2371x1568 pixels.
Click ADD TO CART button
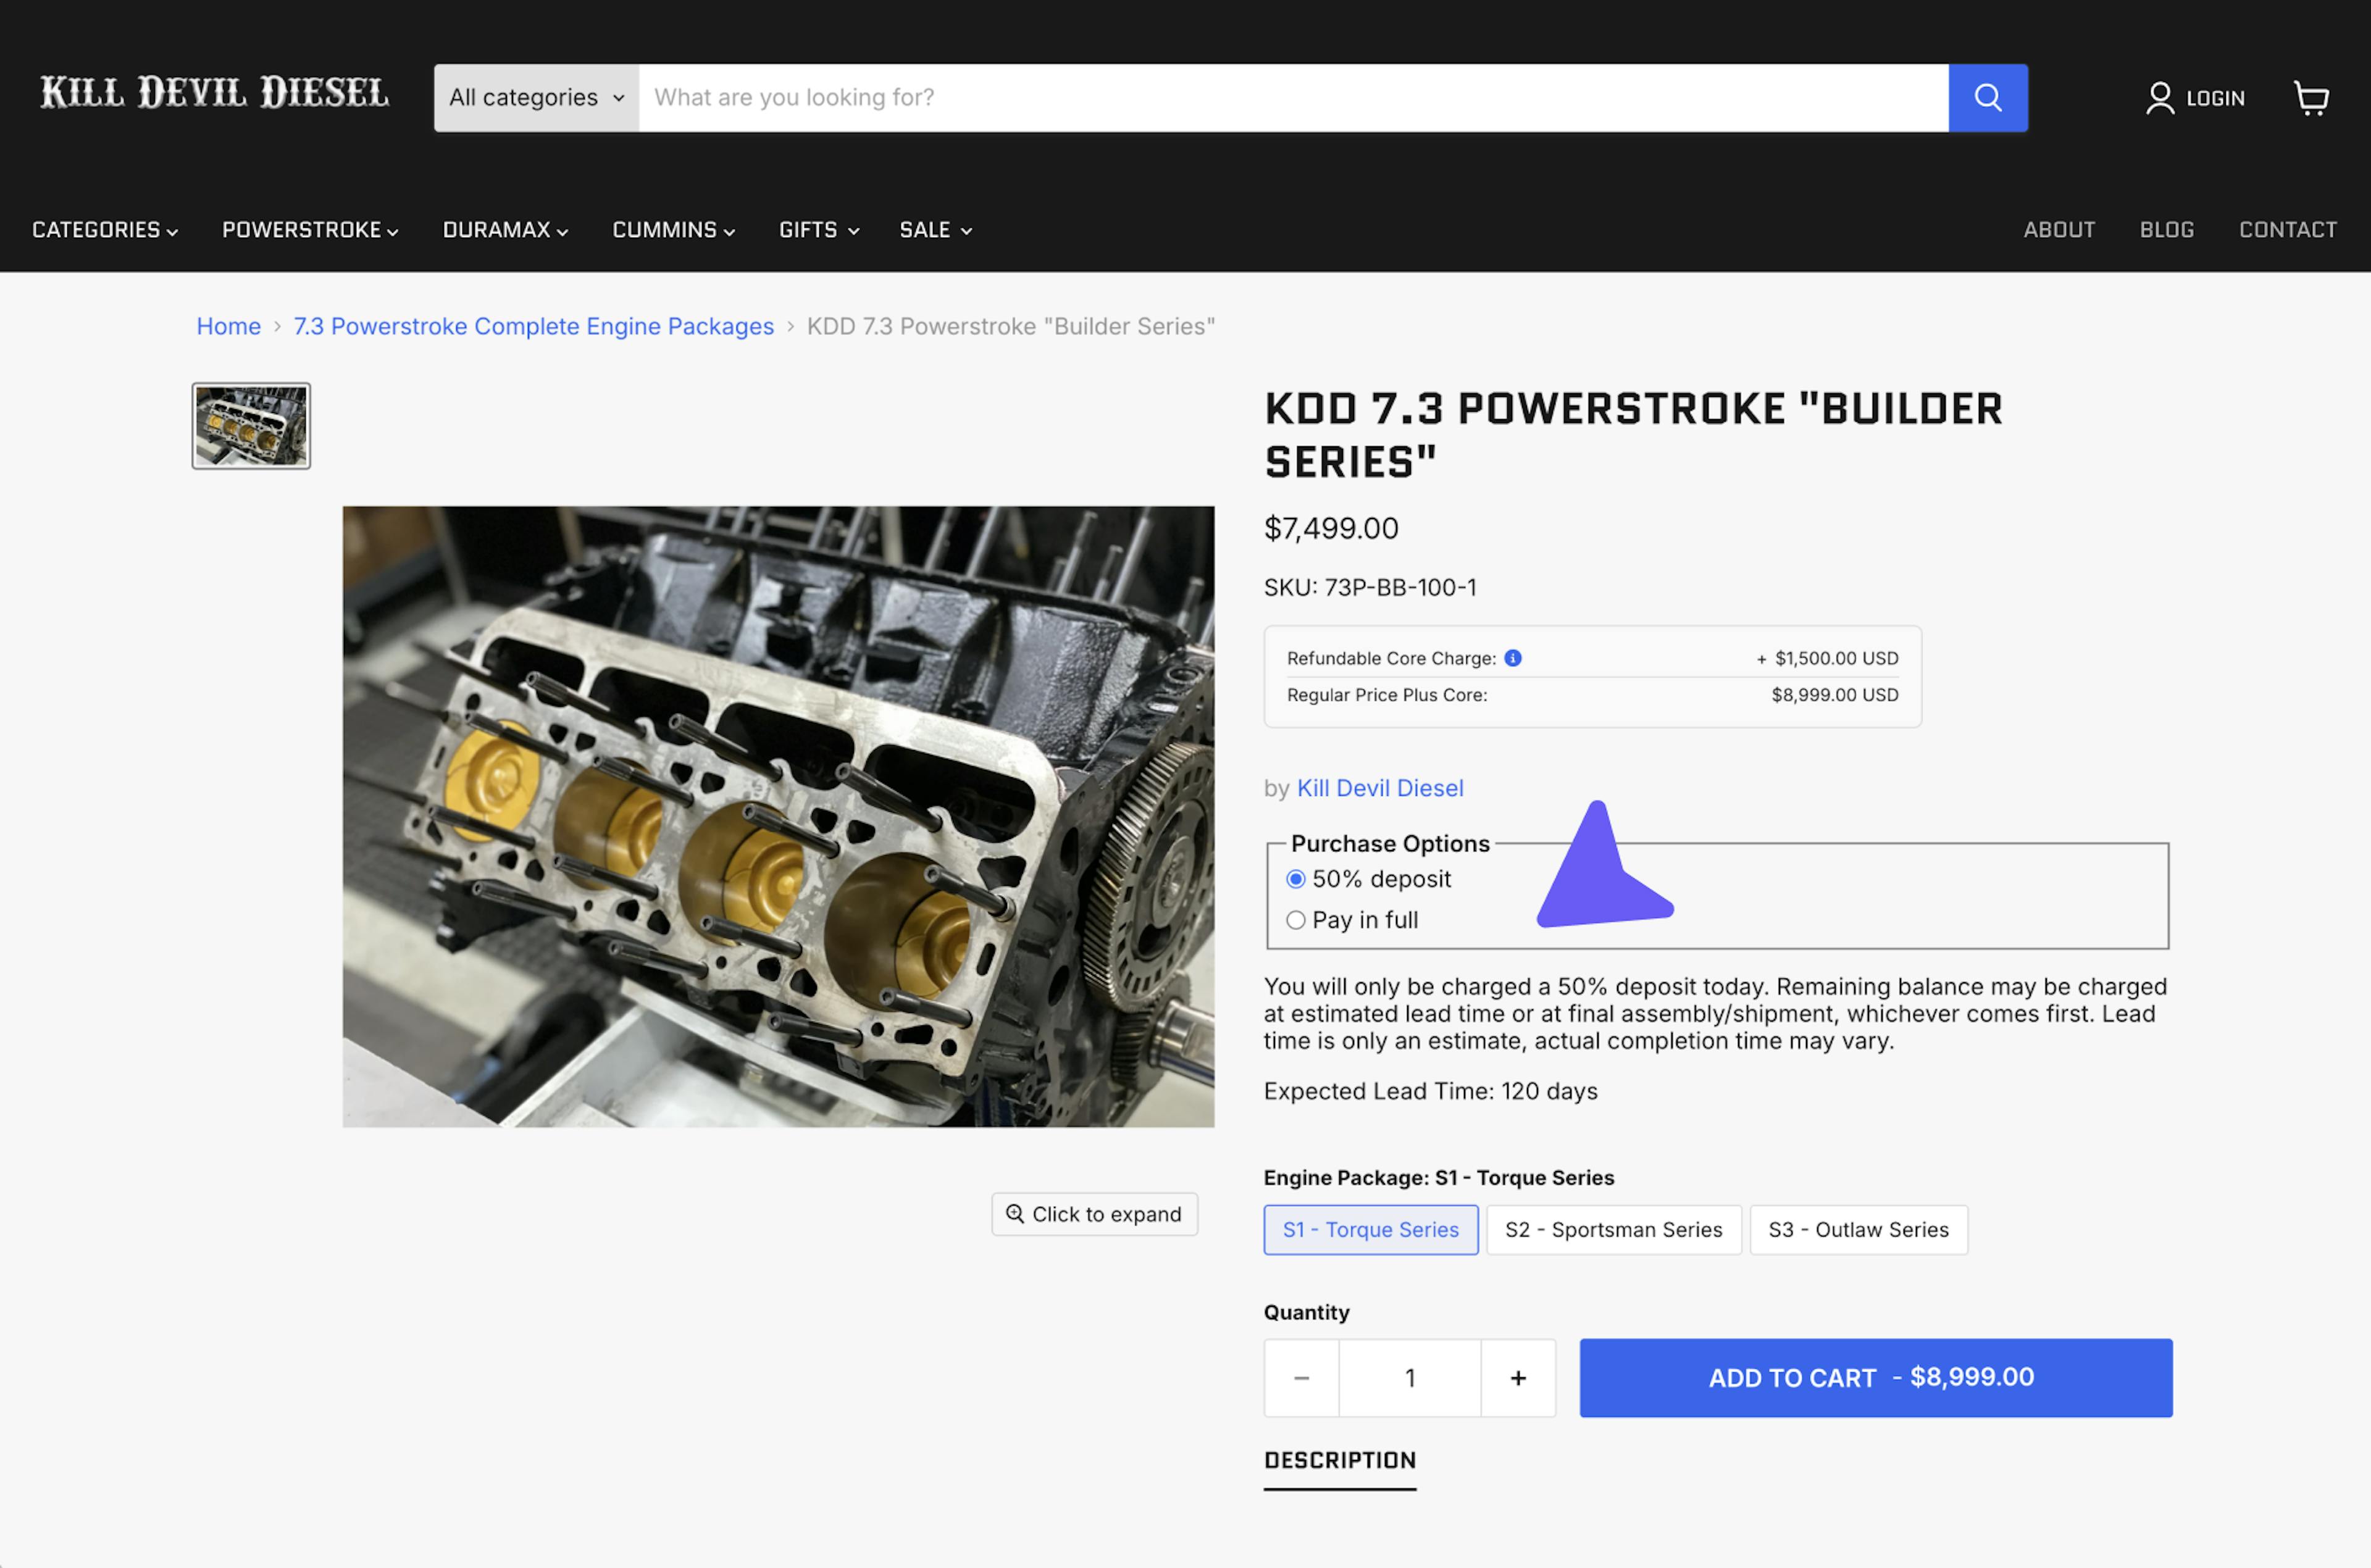1875,1377
